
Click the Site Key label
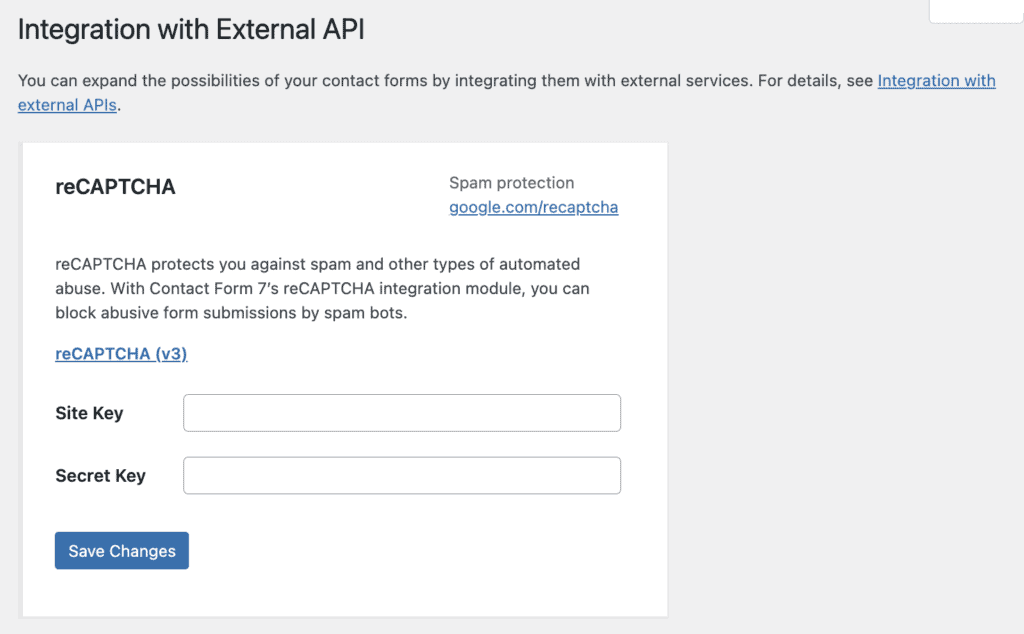point(89,413)
